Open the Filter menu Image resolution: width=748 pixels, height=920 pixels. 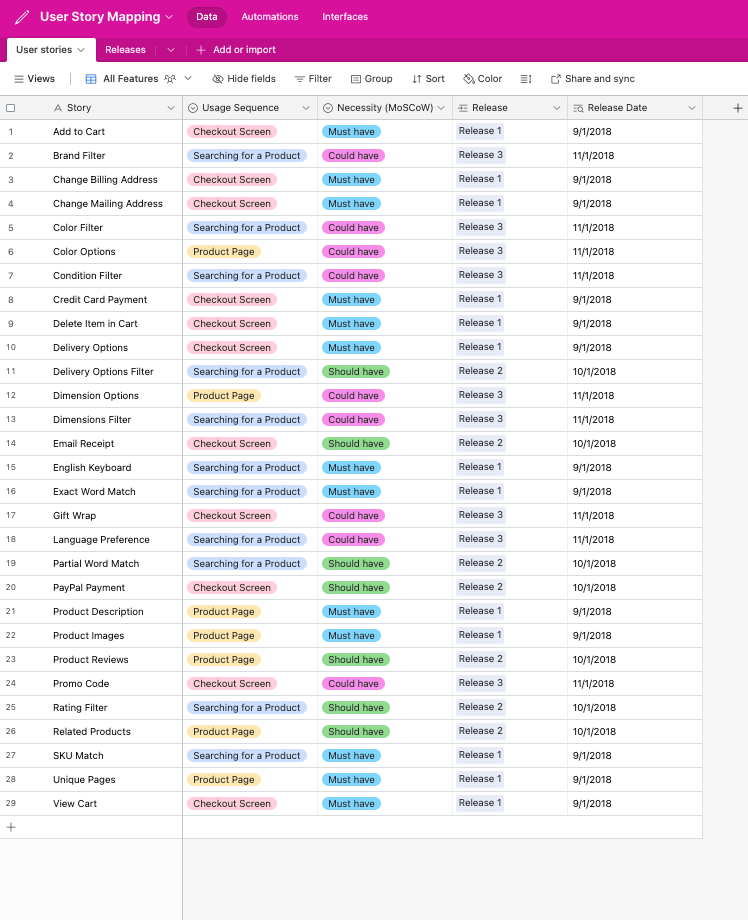[x=313, y=79]
